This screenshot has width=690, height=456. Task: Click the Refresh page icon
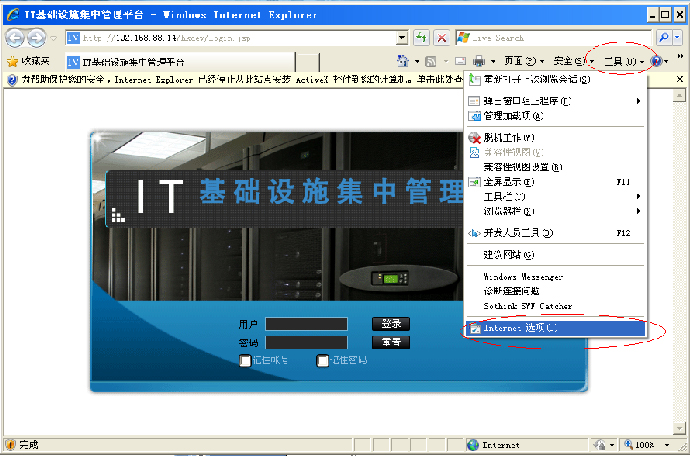[x=422, y=37]
